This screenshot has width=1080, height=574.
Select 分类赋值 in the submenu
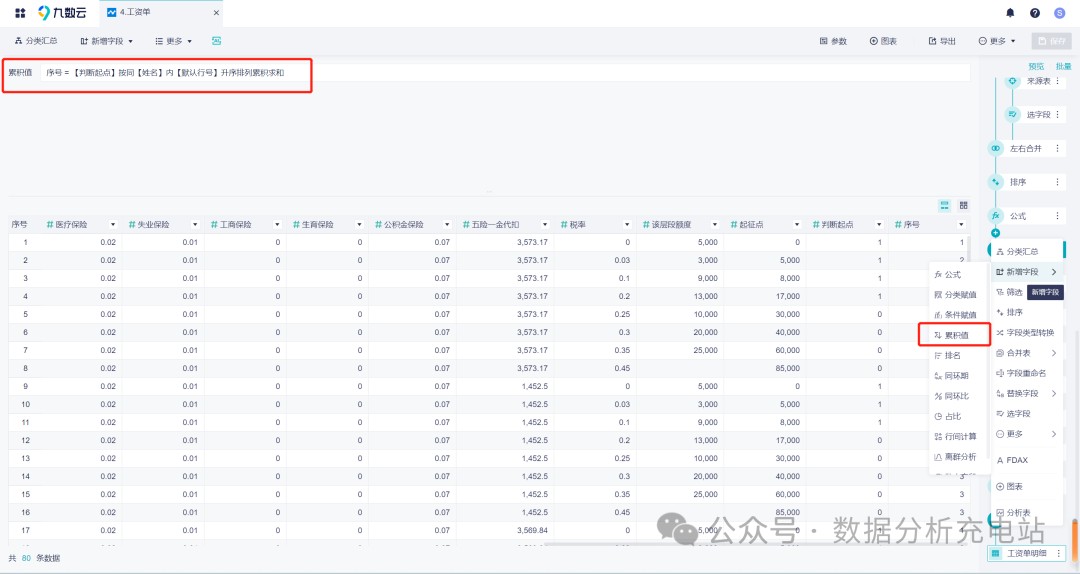(x=959, y=295)
